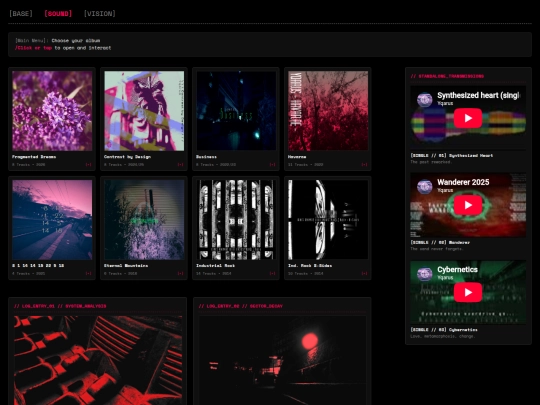
Task: Expand the 11 Tracks 2022 album with [+]
Action: tap(364, 165)
